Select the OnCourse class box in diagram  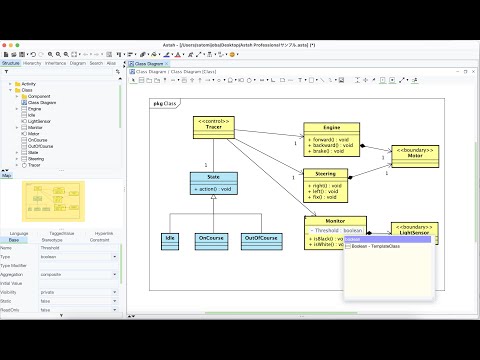pyautogui.click(x=211, y=242)
